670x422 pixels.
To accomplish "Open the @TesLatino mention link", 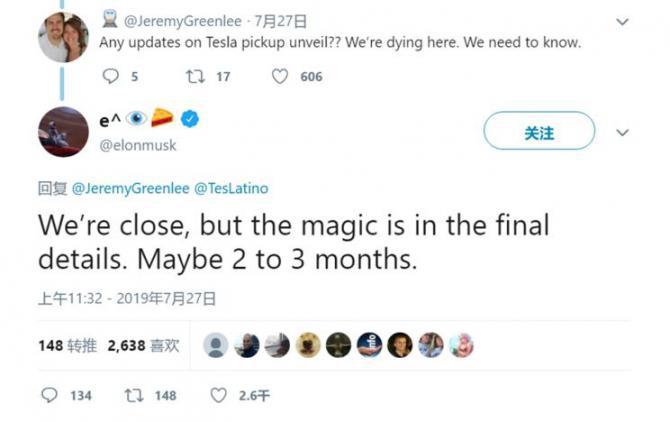I will point(230,188).
